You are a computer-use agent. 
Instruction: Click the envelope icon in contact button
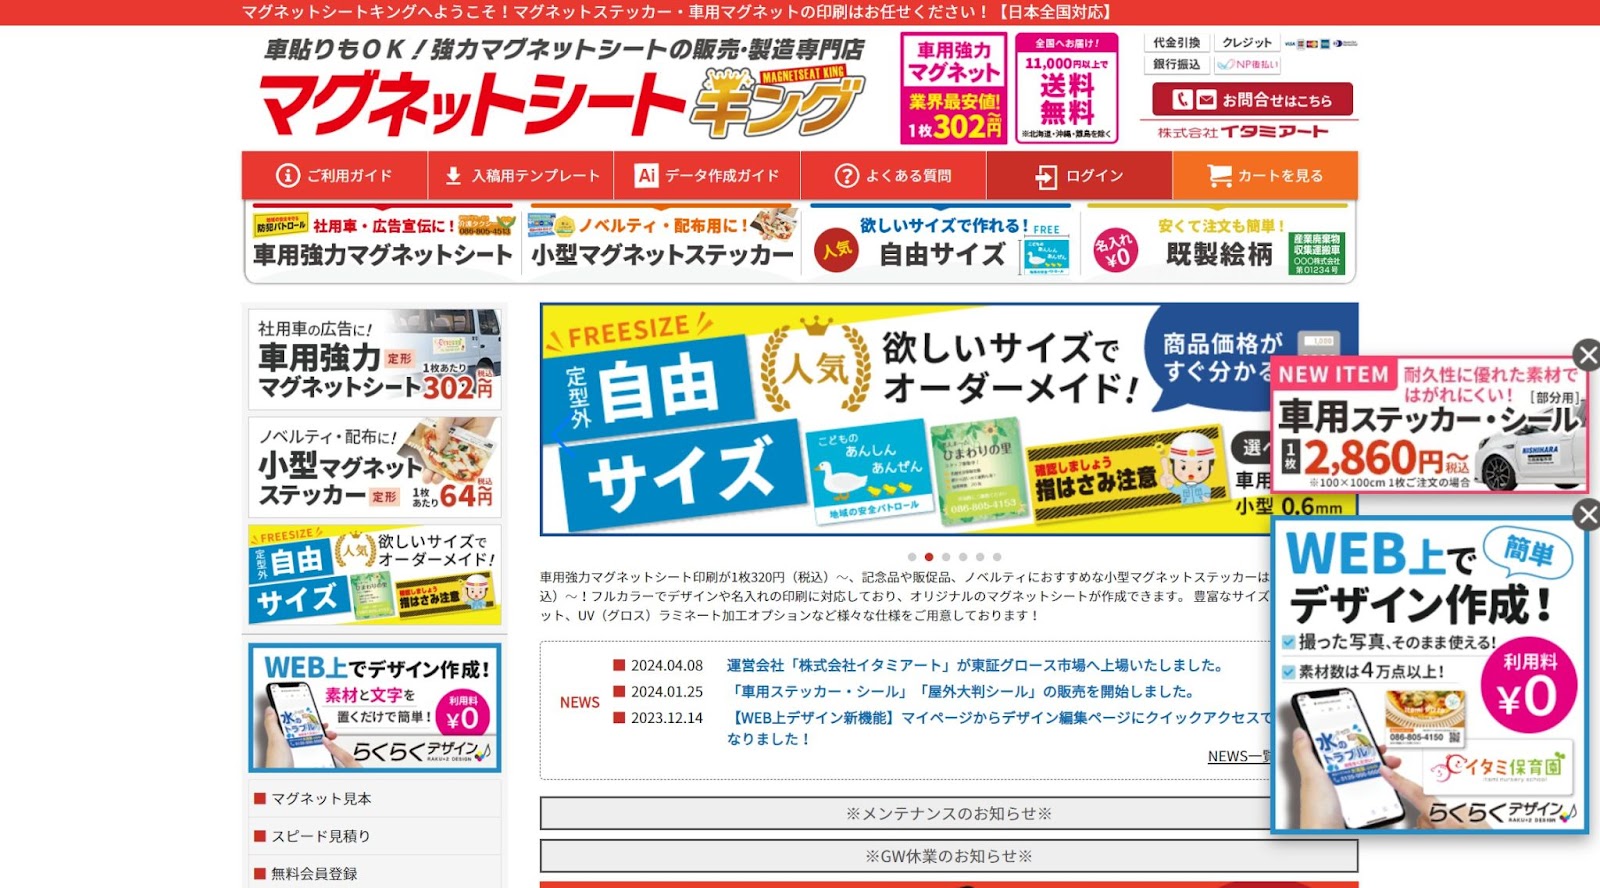coord(1206,99)
